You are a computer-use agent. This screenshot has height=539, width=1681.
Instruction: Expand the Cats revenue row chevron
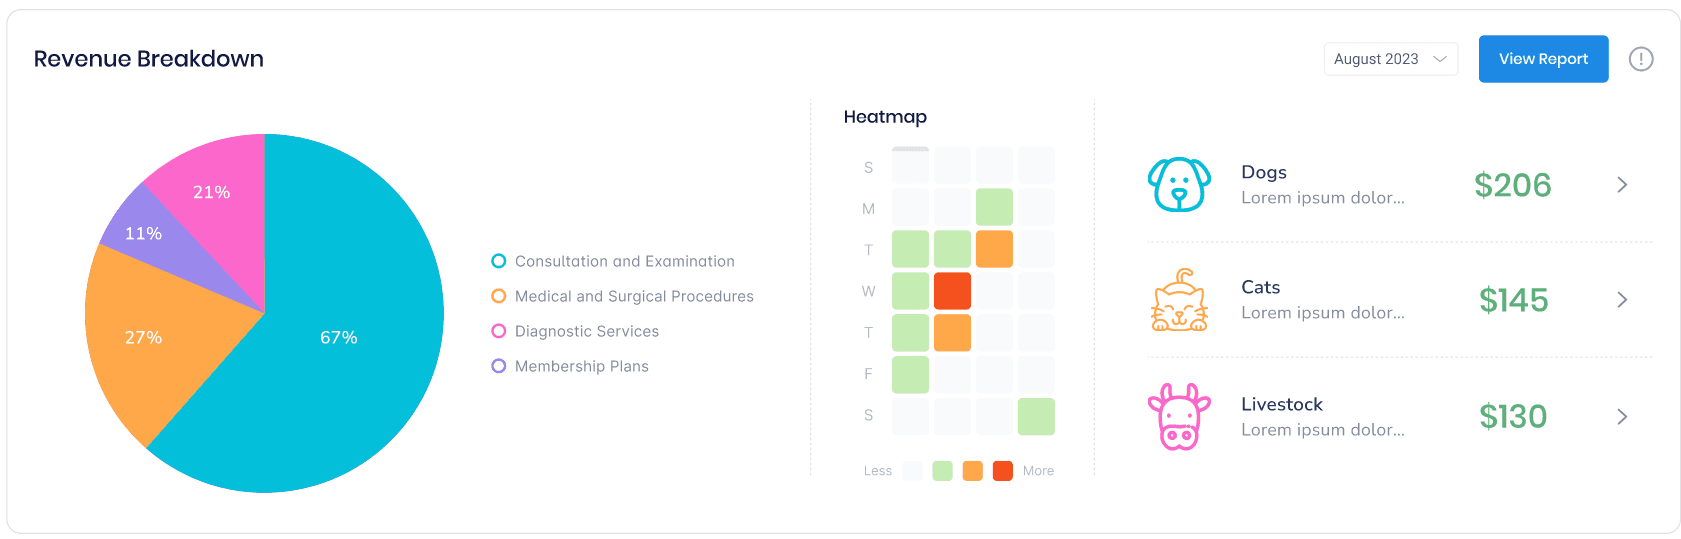coord(1622,300)
